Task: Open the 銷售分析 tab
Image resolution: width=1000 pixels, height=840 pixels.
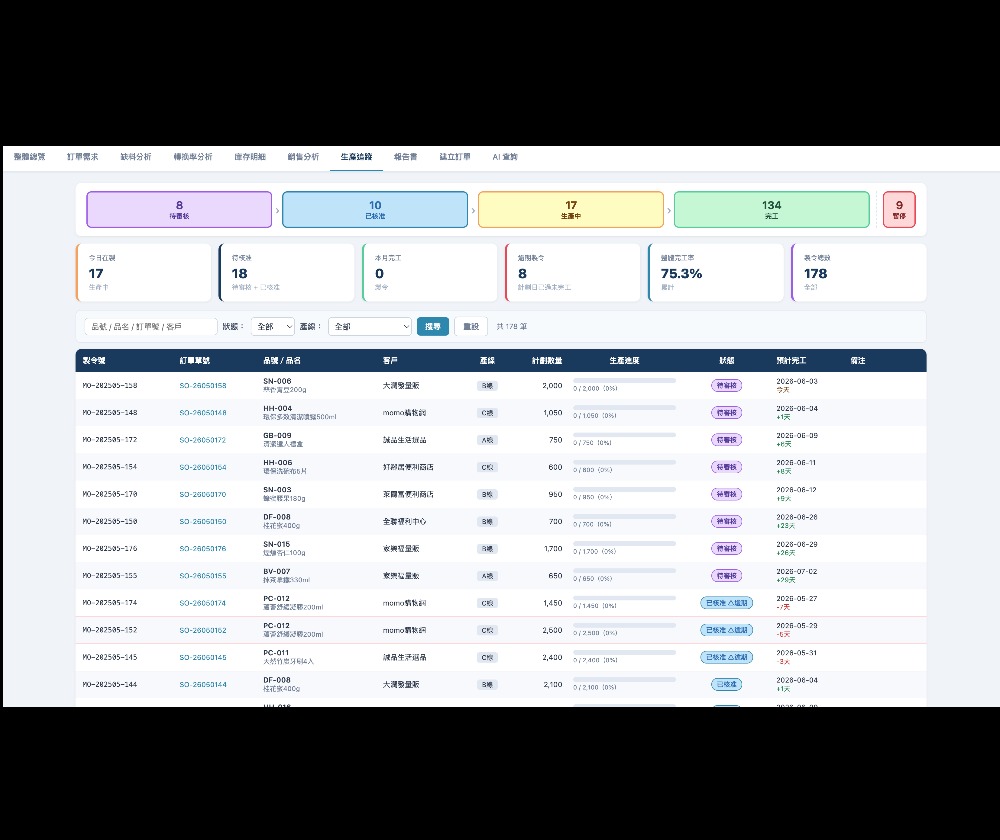Action: click(303, 157)
